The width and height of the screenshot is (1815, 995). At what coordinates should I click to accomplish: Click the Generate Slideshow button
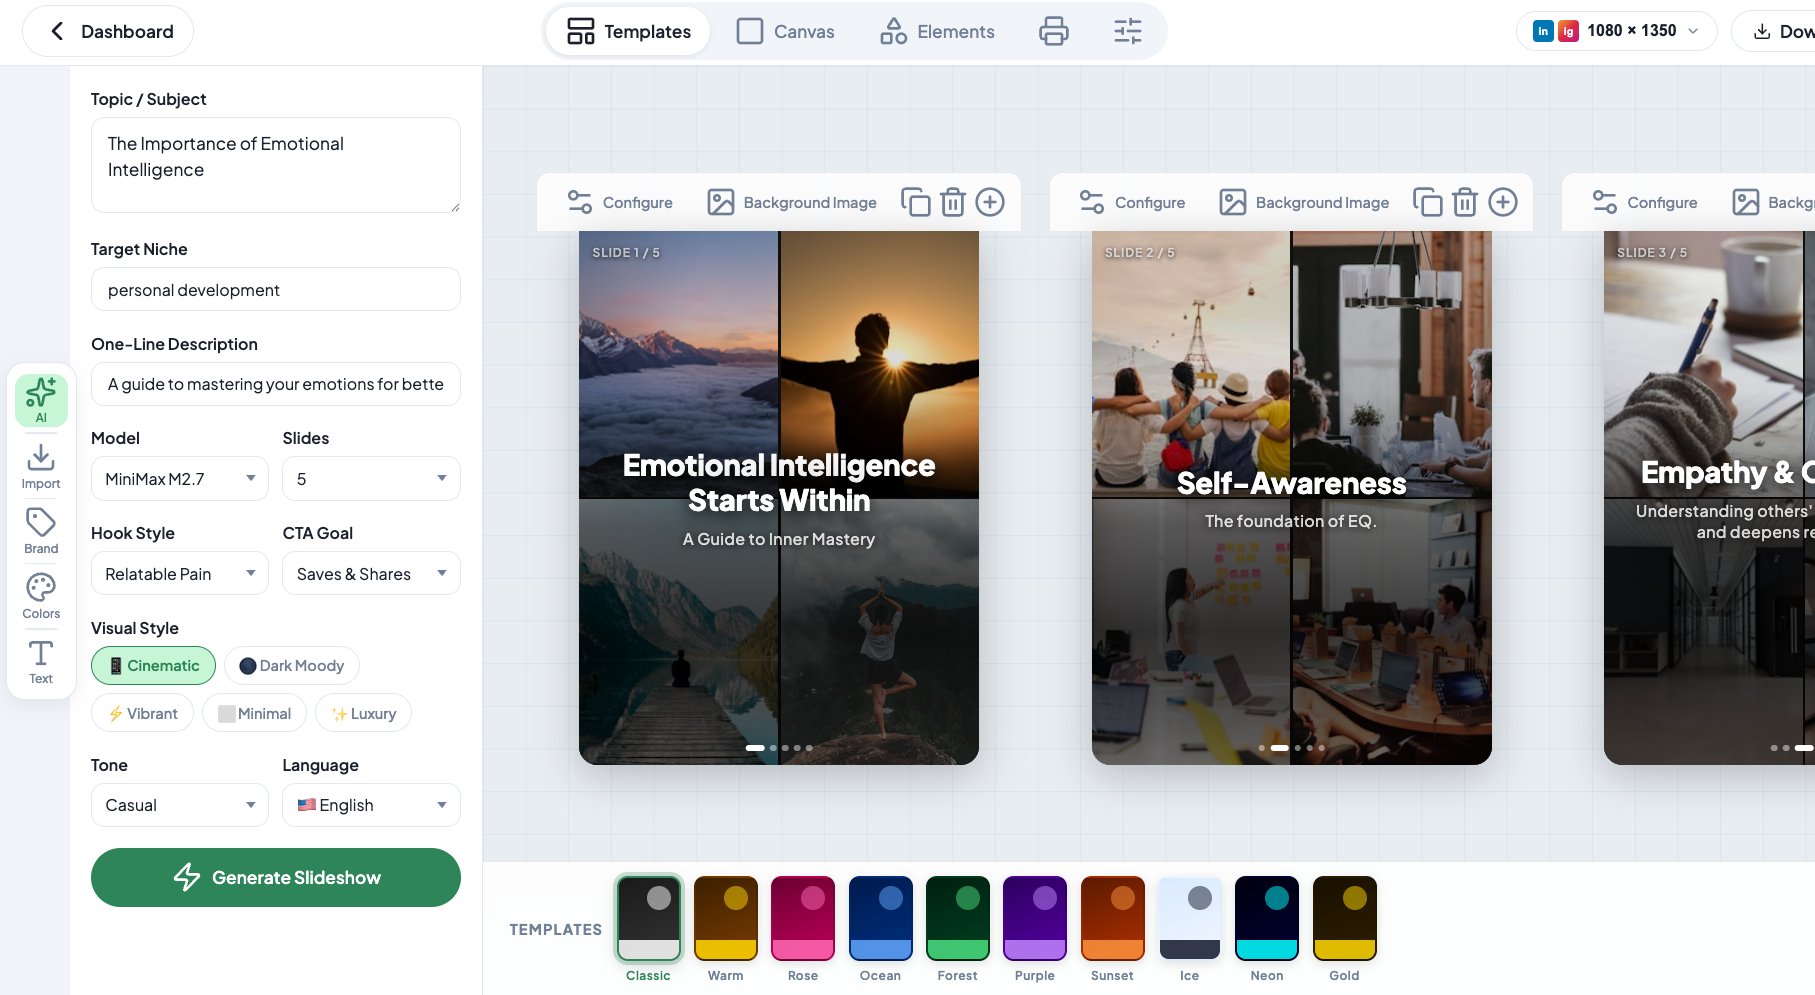276,878
